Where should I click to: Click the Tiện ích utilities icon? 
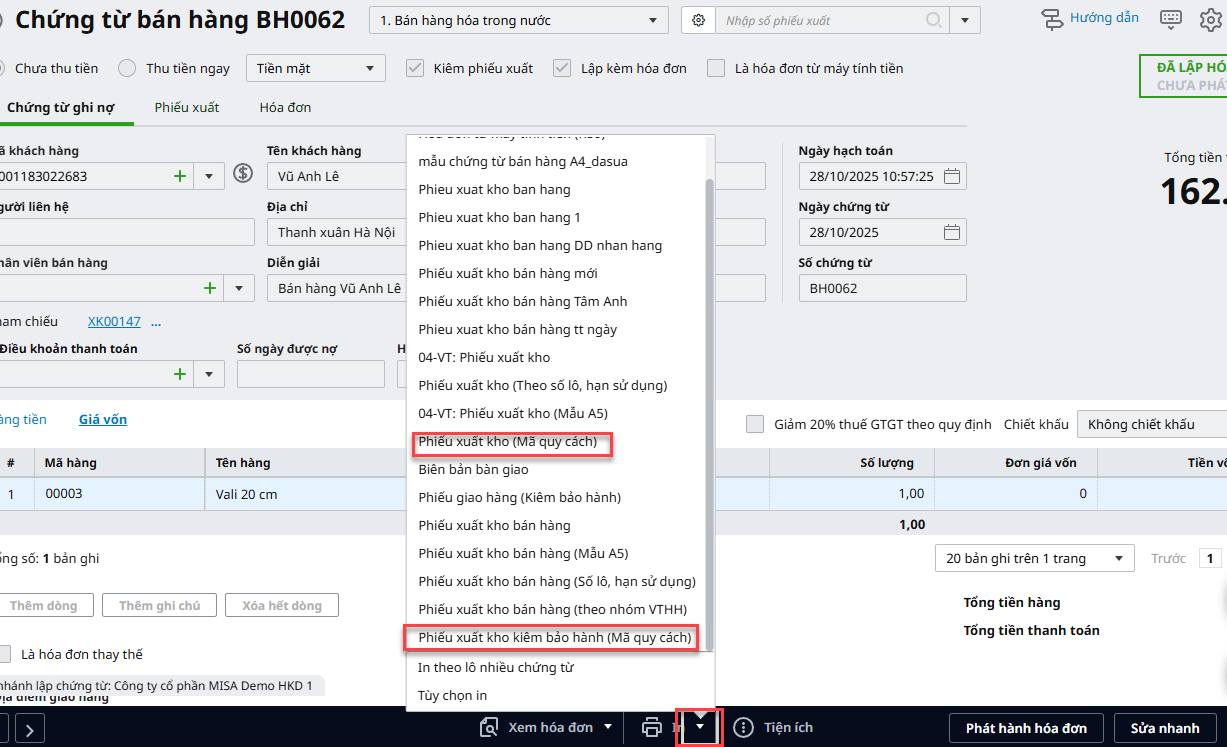[743, 727]
